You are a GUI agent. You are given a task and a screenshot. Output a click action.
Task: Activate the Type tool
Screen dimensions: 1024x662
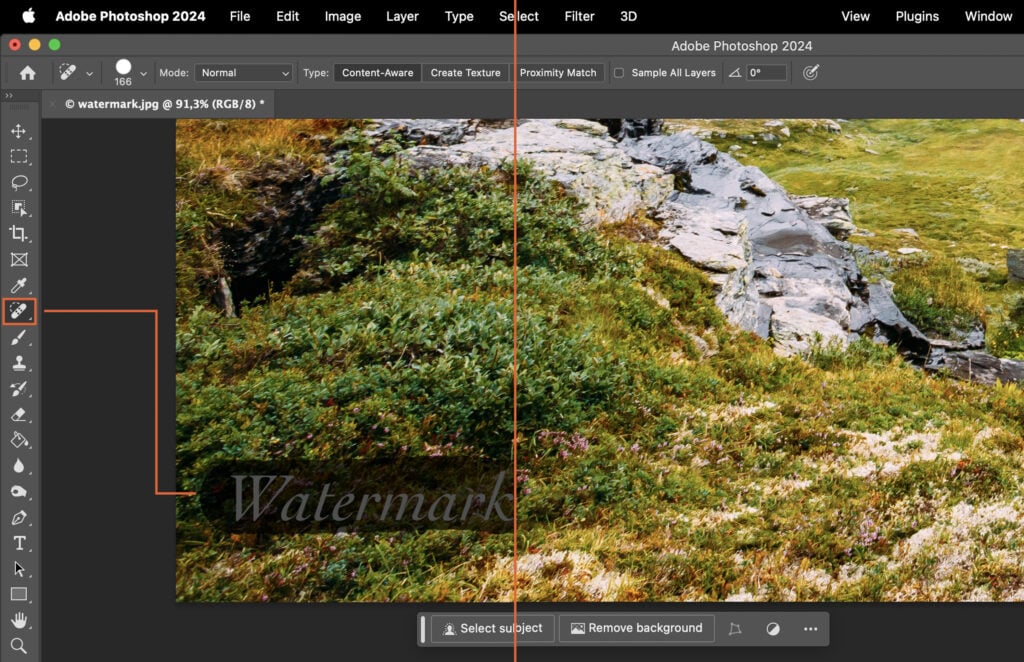(20, 544)
